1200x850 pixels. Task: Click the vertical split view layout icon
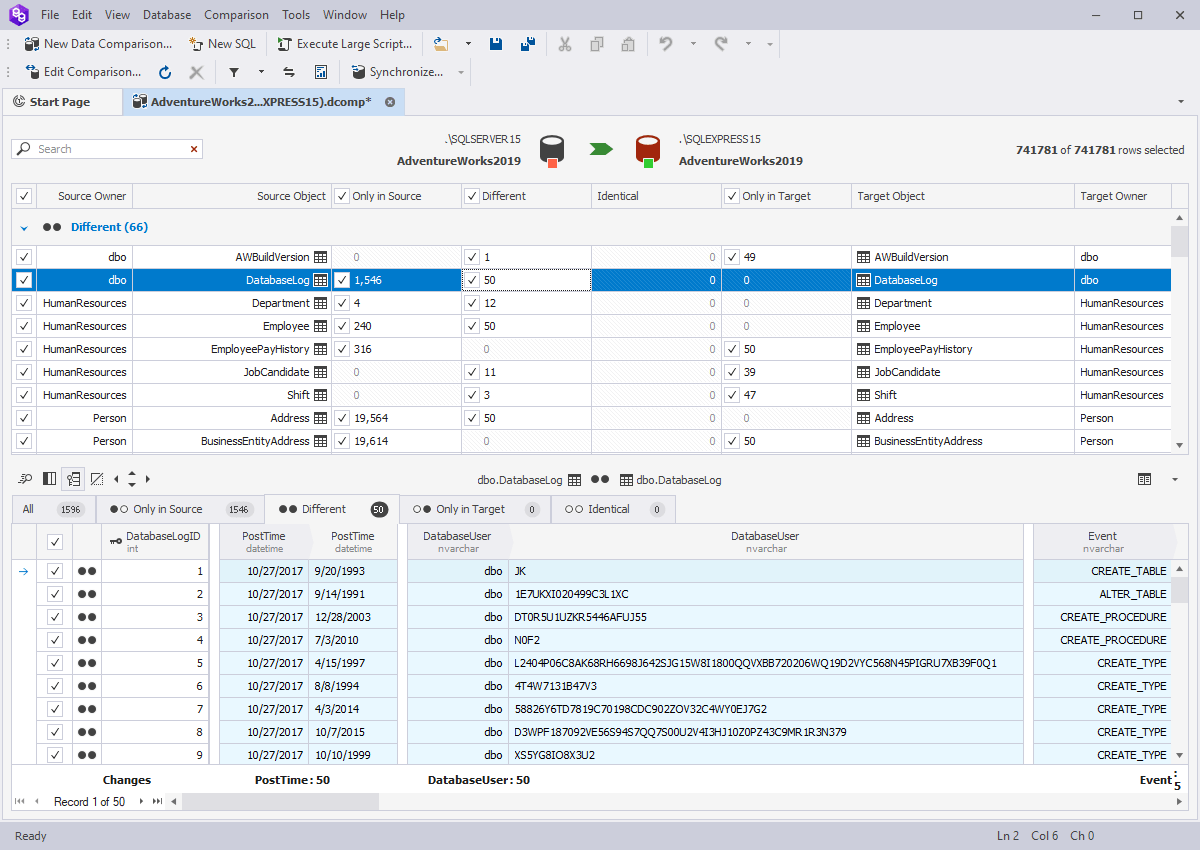pos(49,479)
